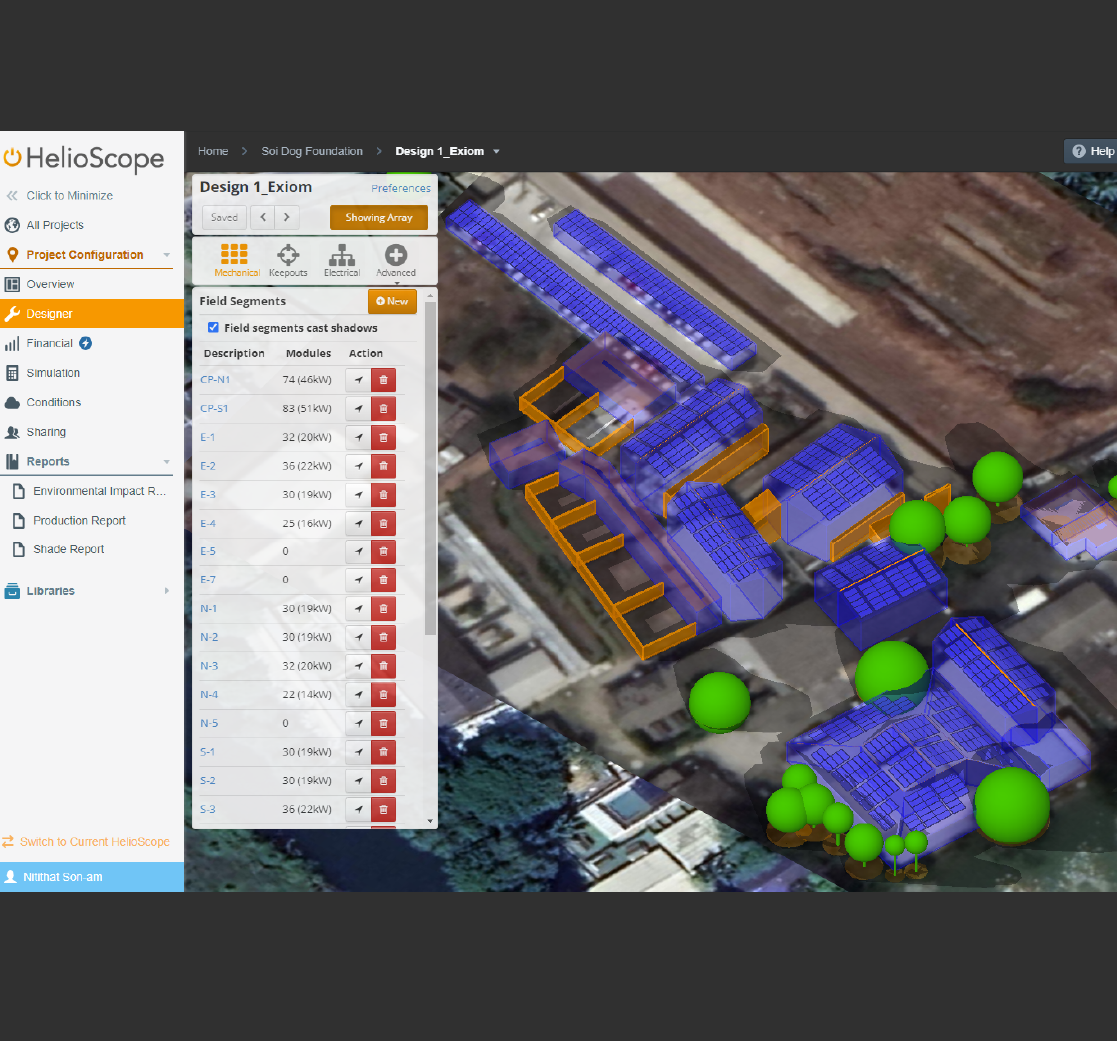Toggle Field segments cast shadows checkbox
This screenshot has height=1041, width=1117.
213,328
